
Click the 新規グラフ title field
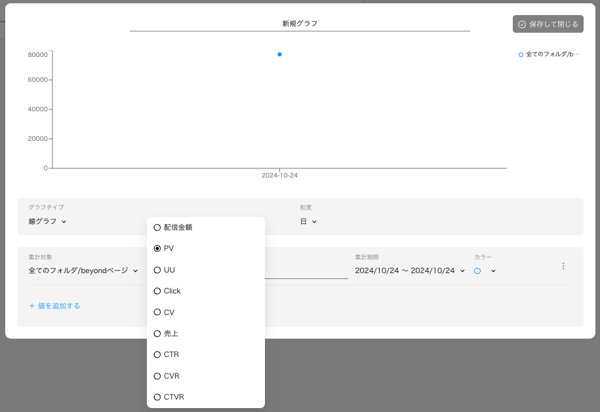tap(299, 23)
